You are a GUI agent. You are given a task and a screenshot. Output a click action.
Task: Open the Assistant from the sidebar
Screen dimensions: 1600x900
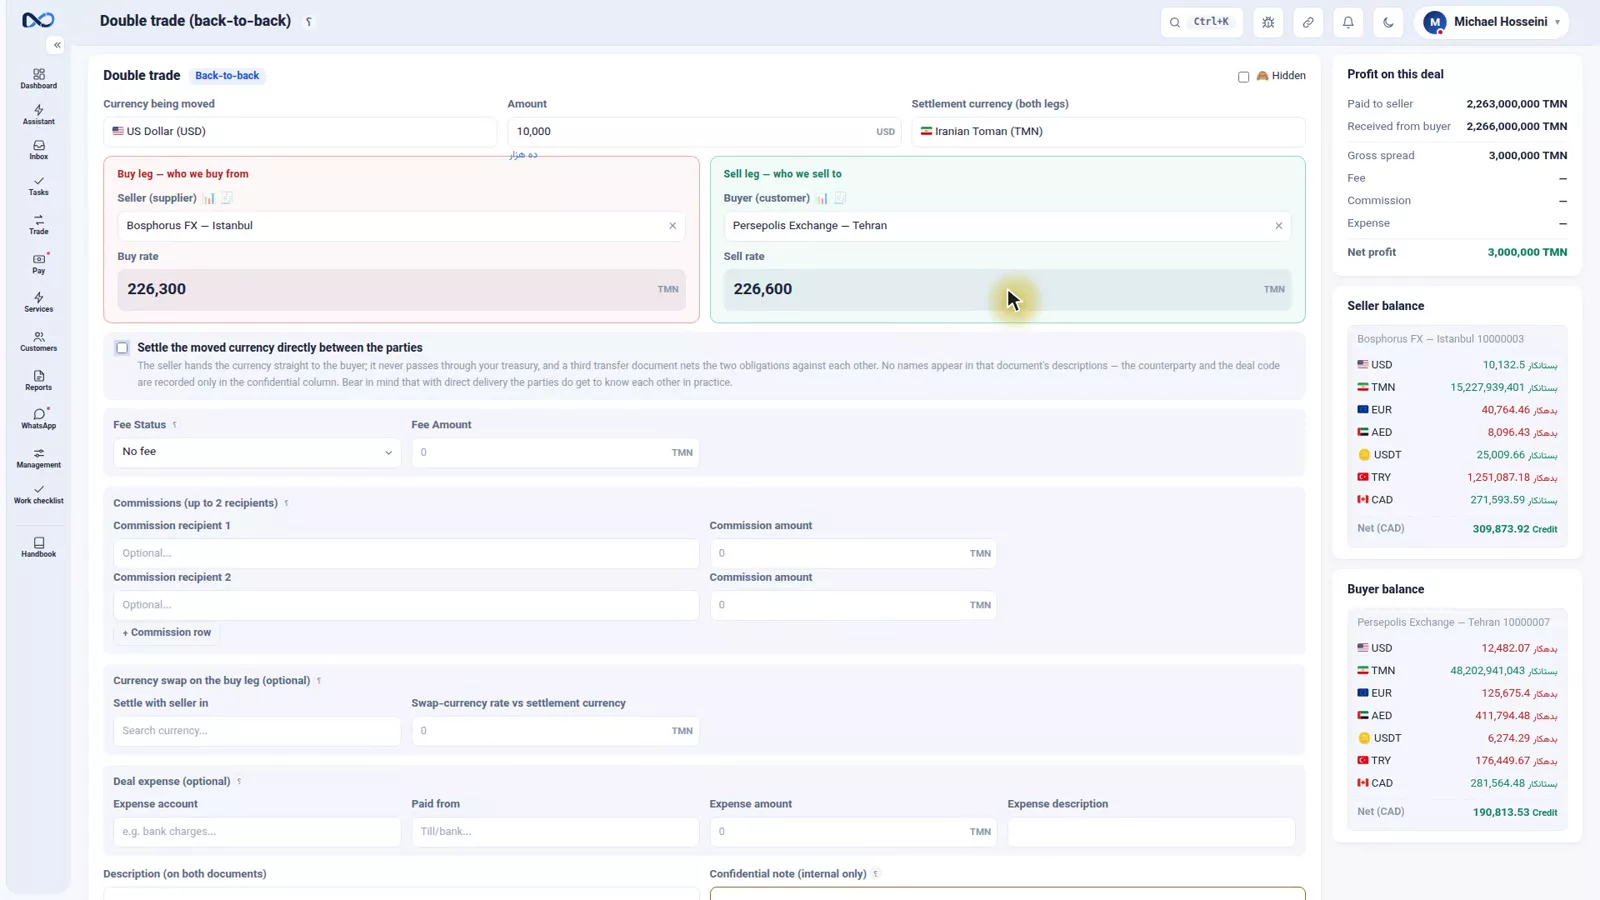pos(38,115)
